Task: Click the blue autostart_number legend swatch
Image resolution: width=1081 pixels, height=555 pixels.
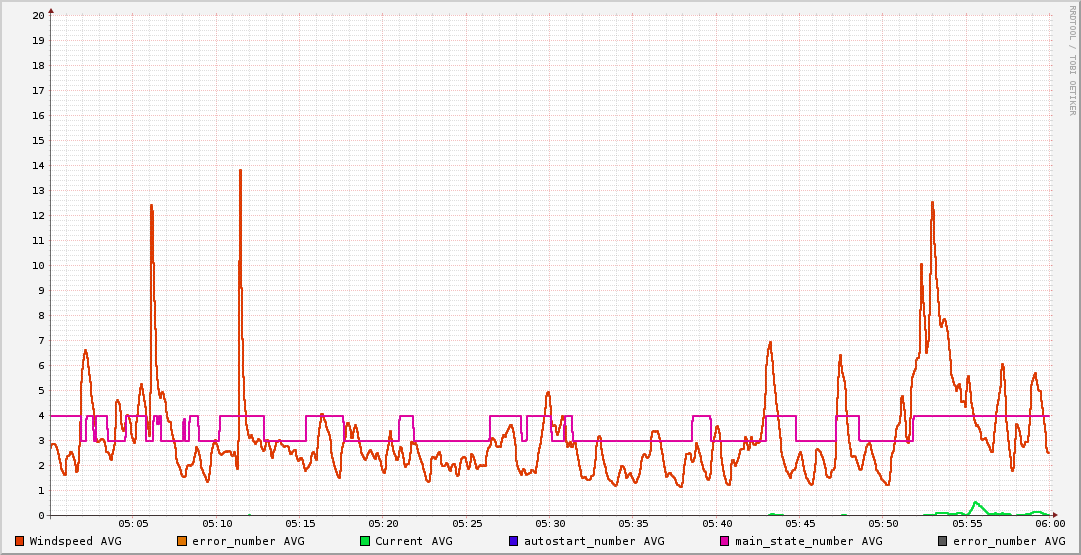Action: [513, 541]
